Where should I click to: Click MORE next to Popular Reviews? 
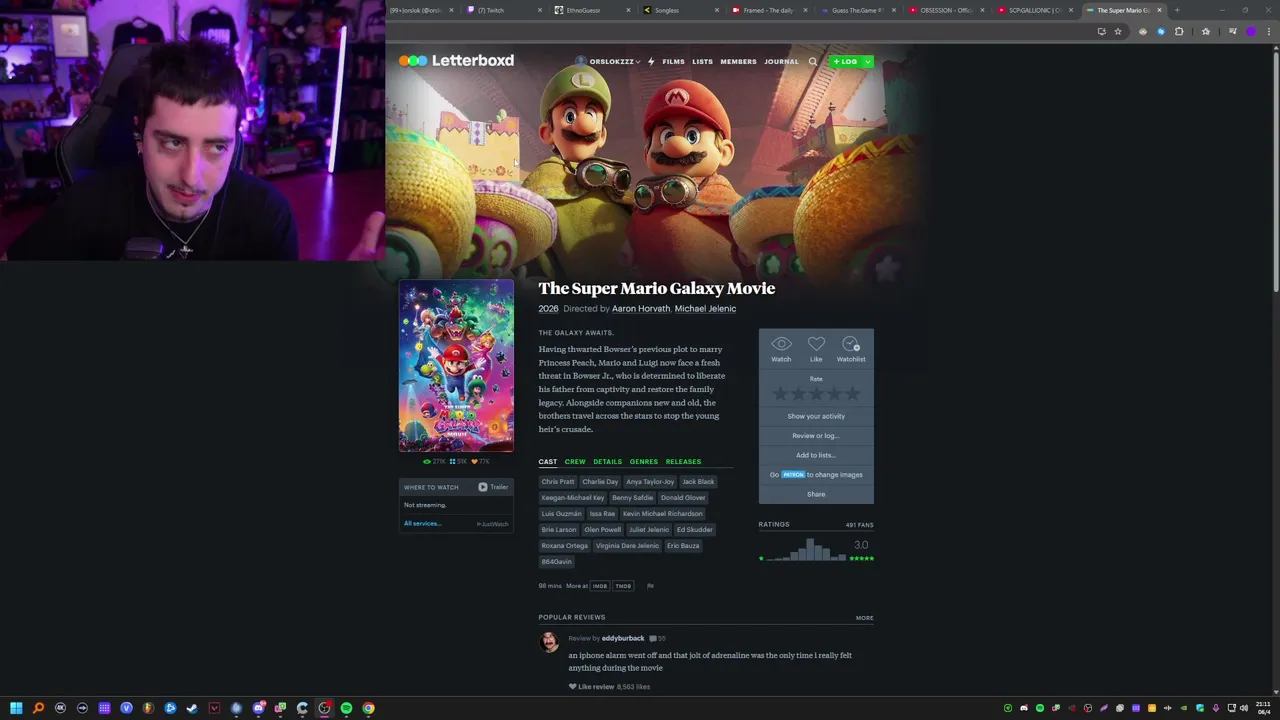coord(864,618)
